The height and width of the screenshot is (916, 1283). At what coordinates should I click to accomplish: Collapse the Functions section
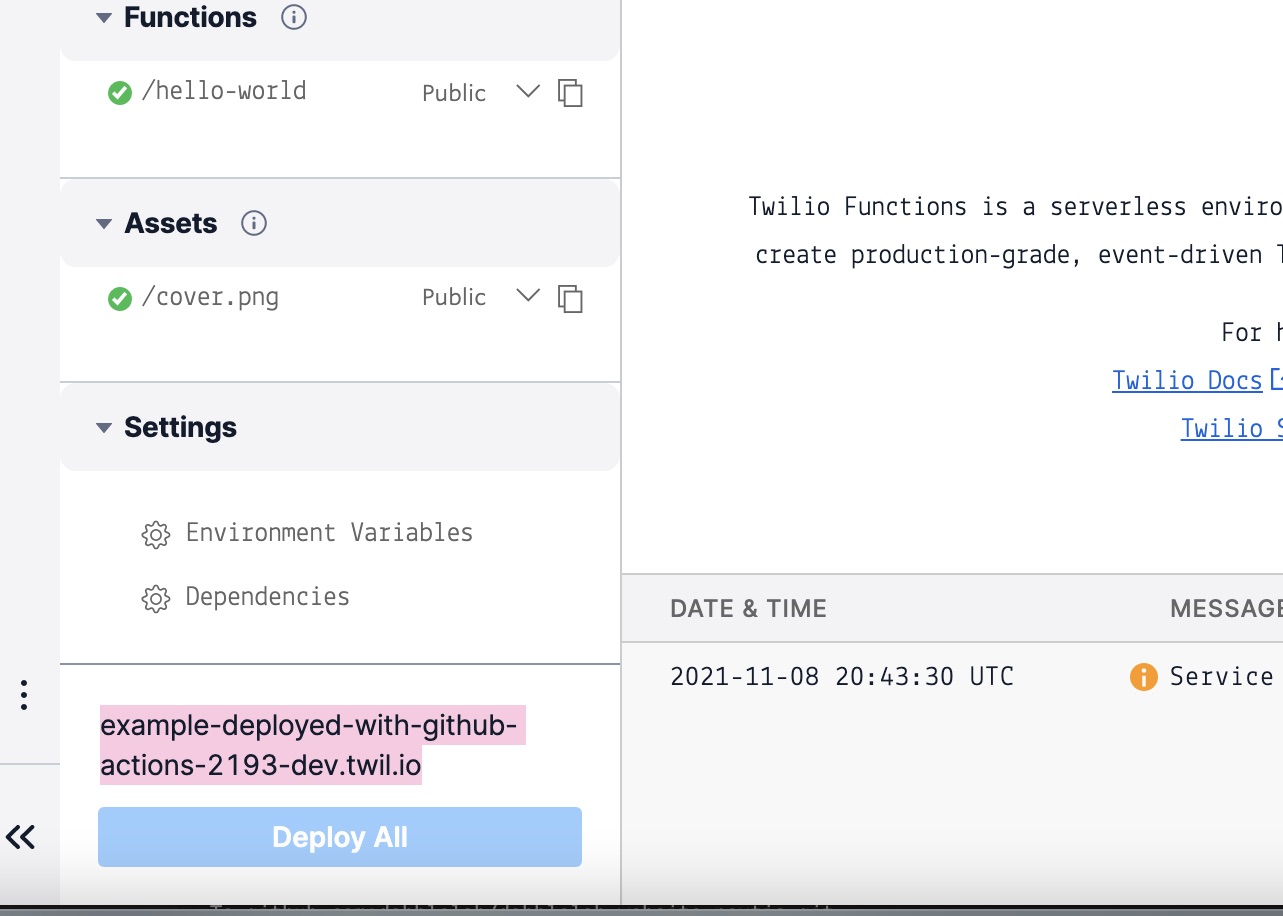(104, 18)
